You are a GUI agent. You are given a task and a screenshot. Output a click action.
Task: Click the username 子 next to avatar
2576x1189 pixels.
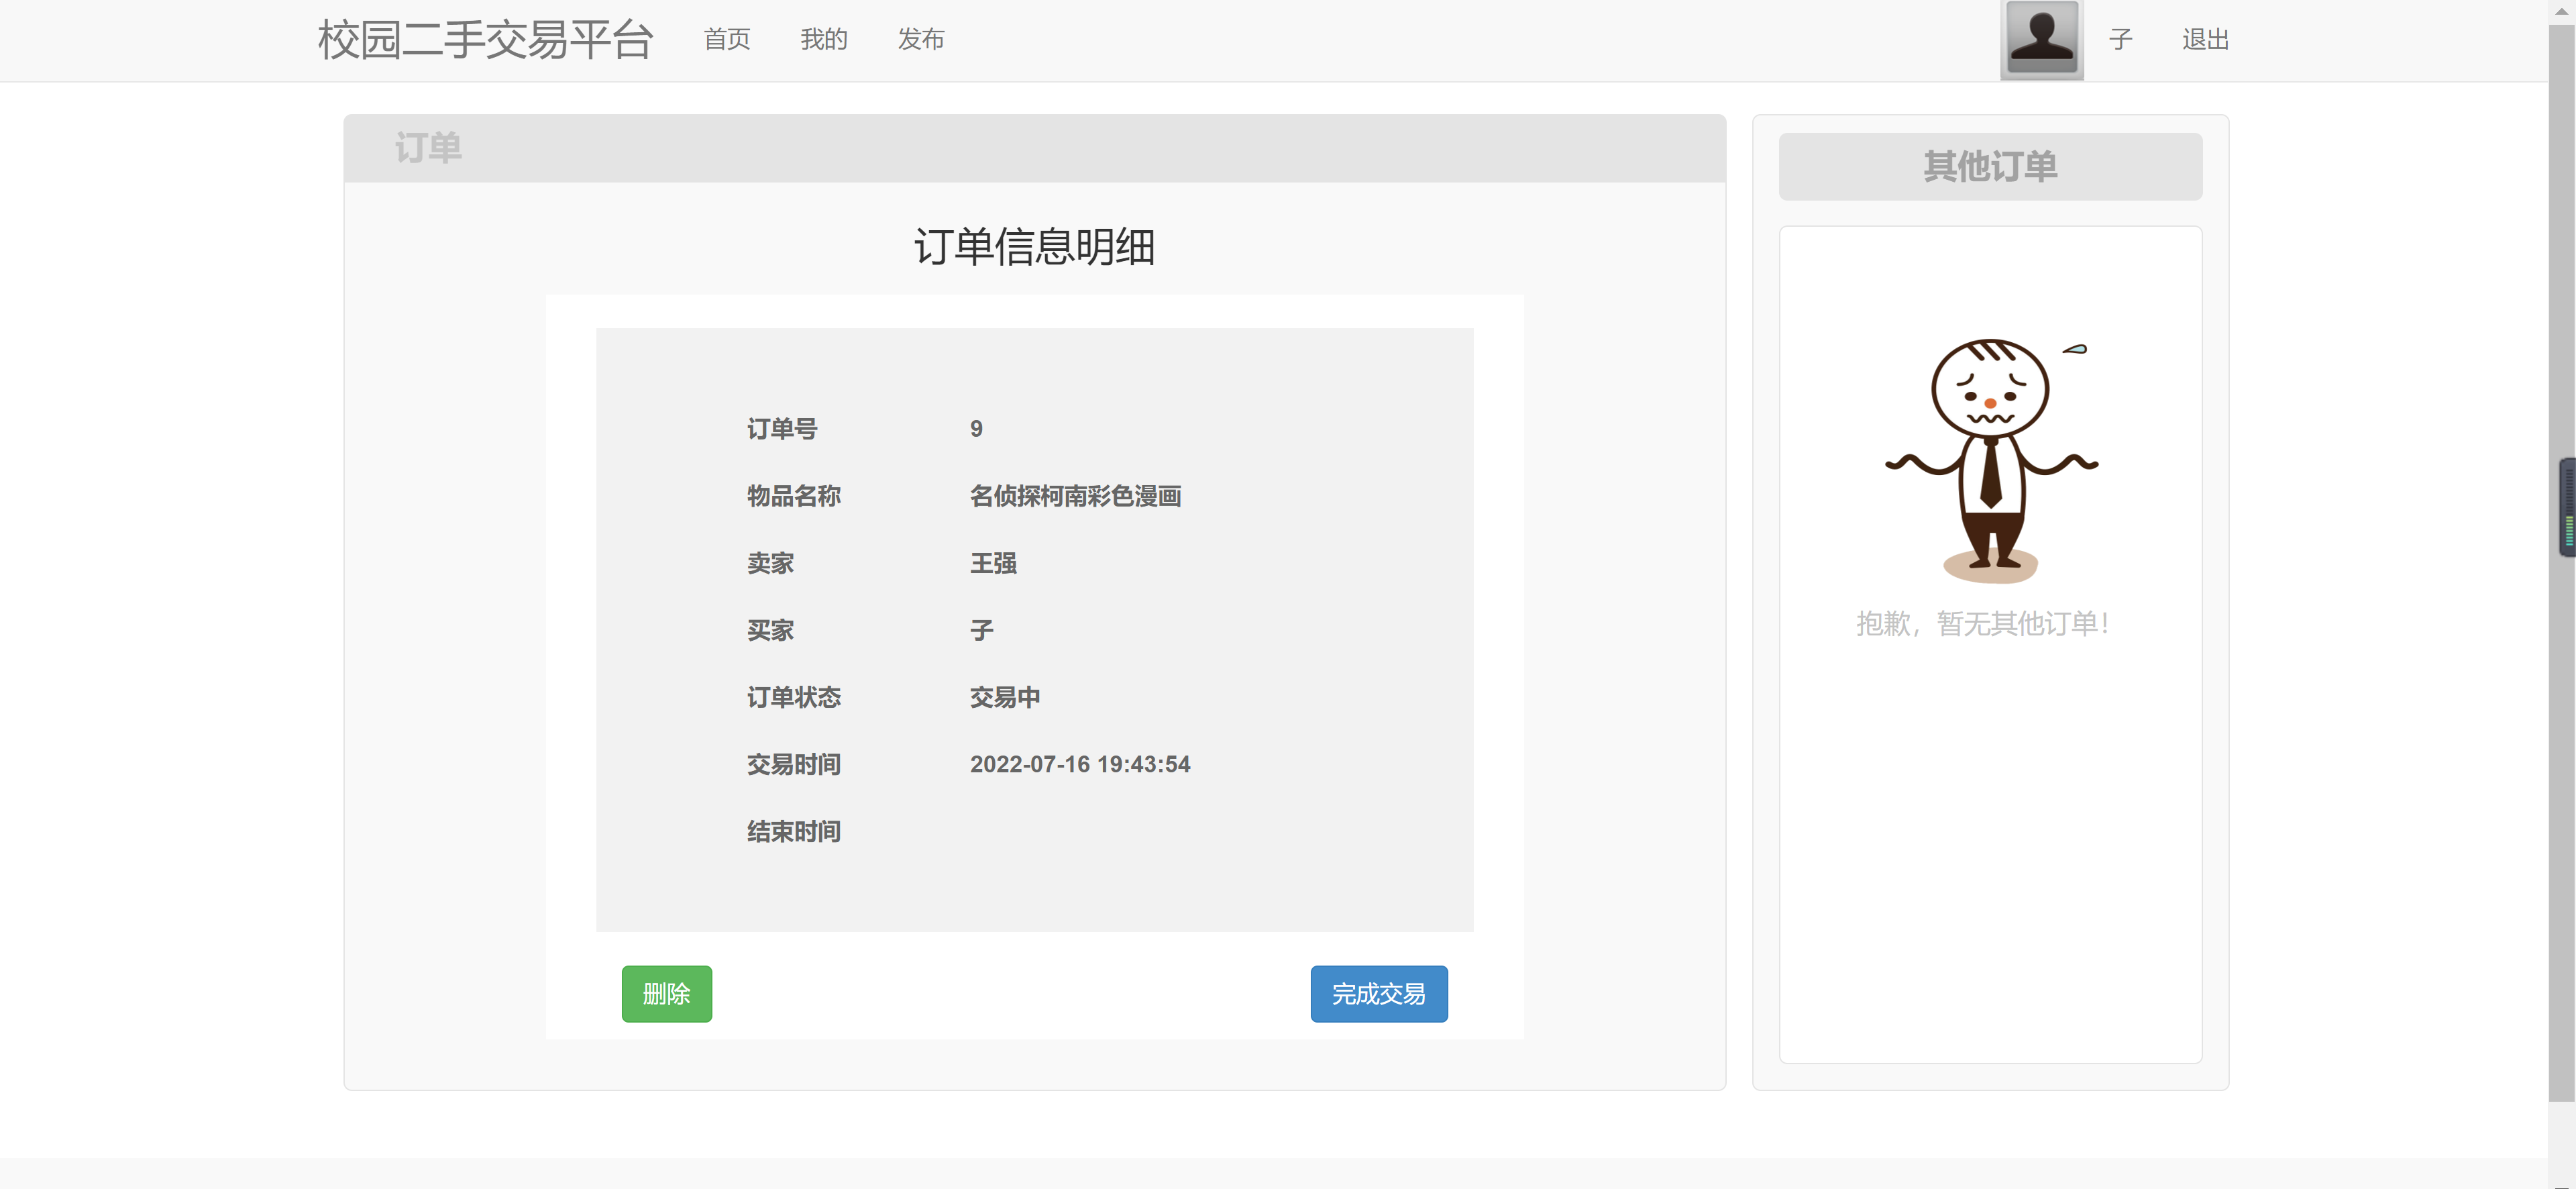[2120, 39]
